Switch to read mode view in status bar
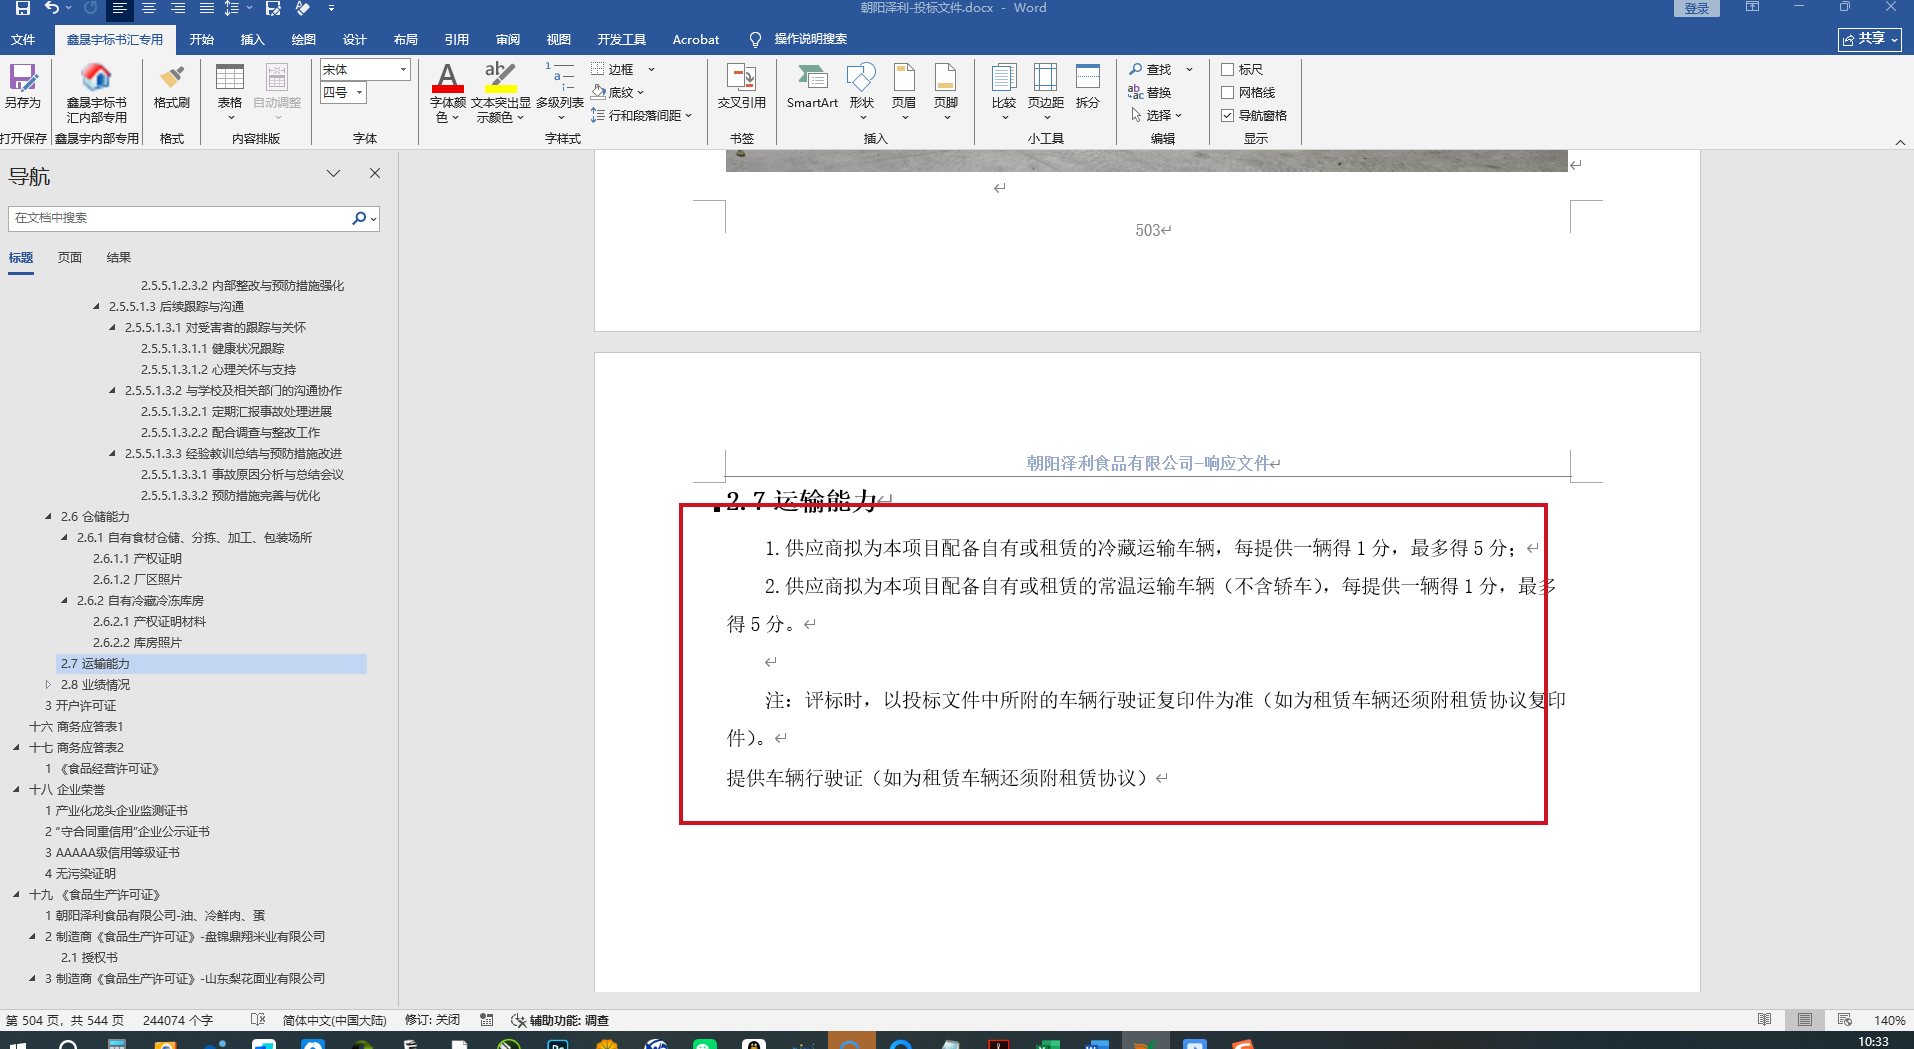This screenshot has height=1049, width=1914. click(1764, 1020)
